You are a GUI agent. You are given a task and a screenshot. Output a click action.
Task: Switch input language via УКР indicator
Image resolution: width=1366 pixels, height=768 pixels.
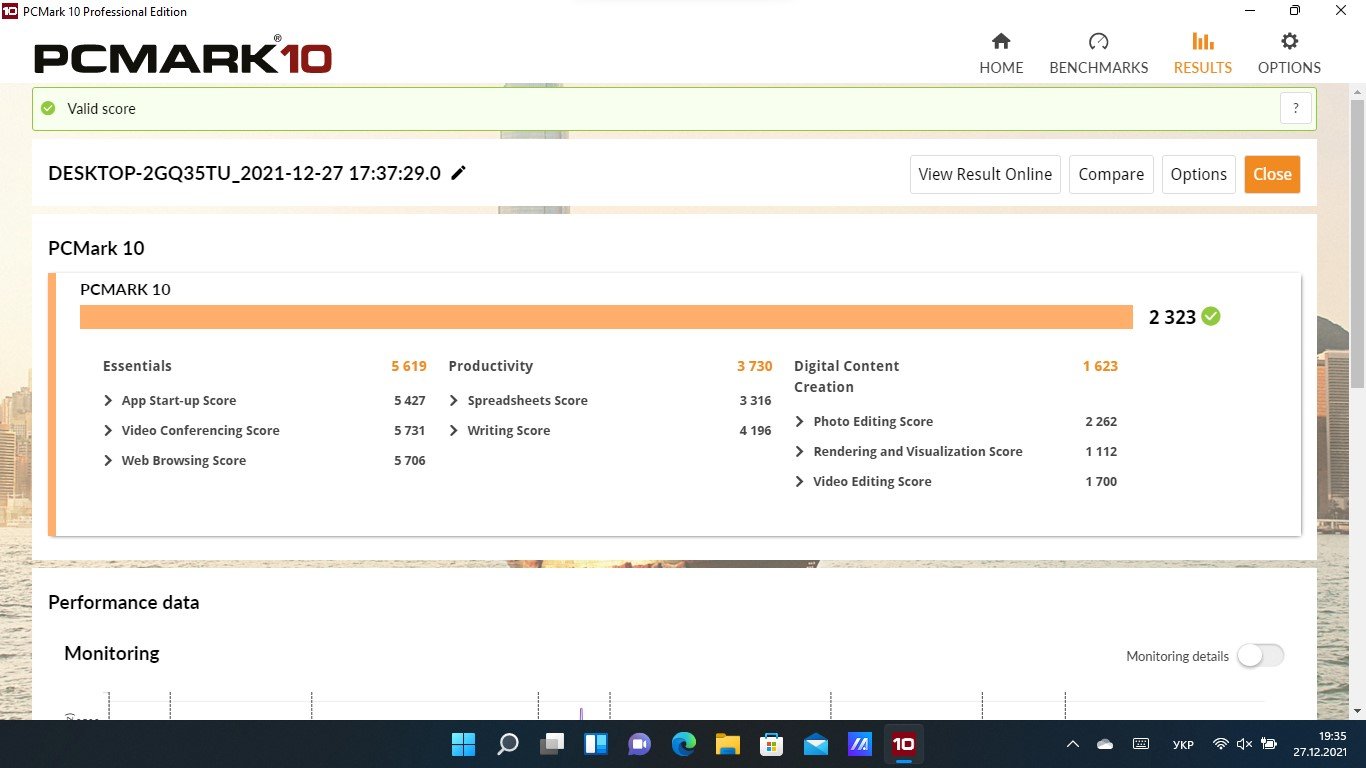click(x=1183, y=744)
